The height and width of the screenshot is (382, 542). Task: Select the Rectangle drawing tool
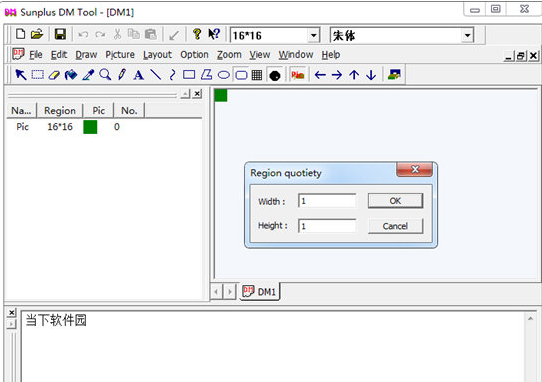tap(189, 74)
